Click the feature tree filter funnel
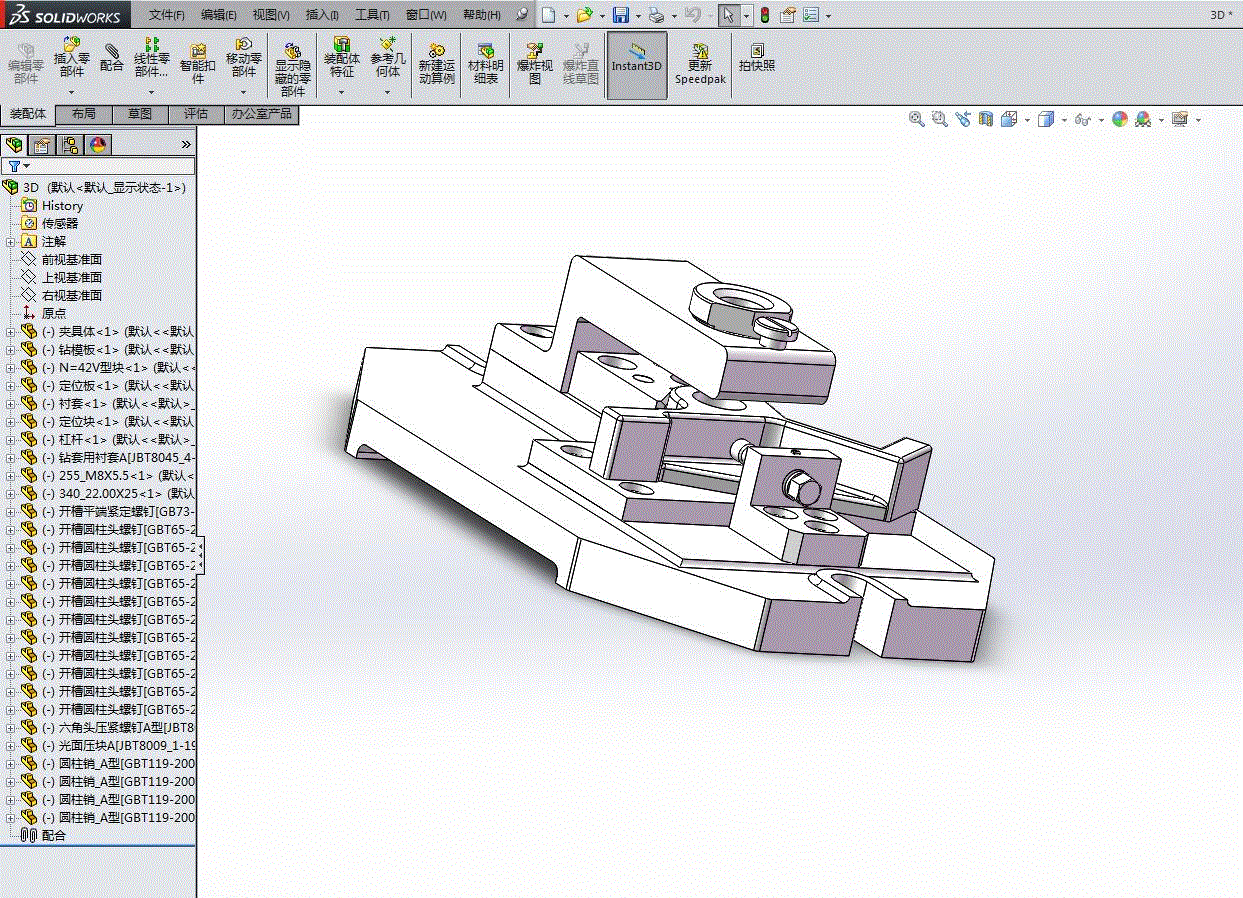The image size is (1243, 898). pyautogui.click(x=14, y=166)
